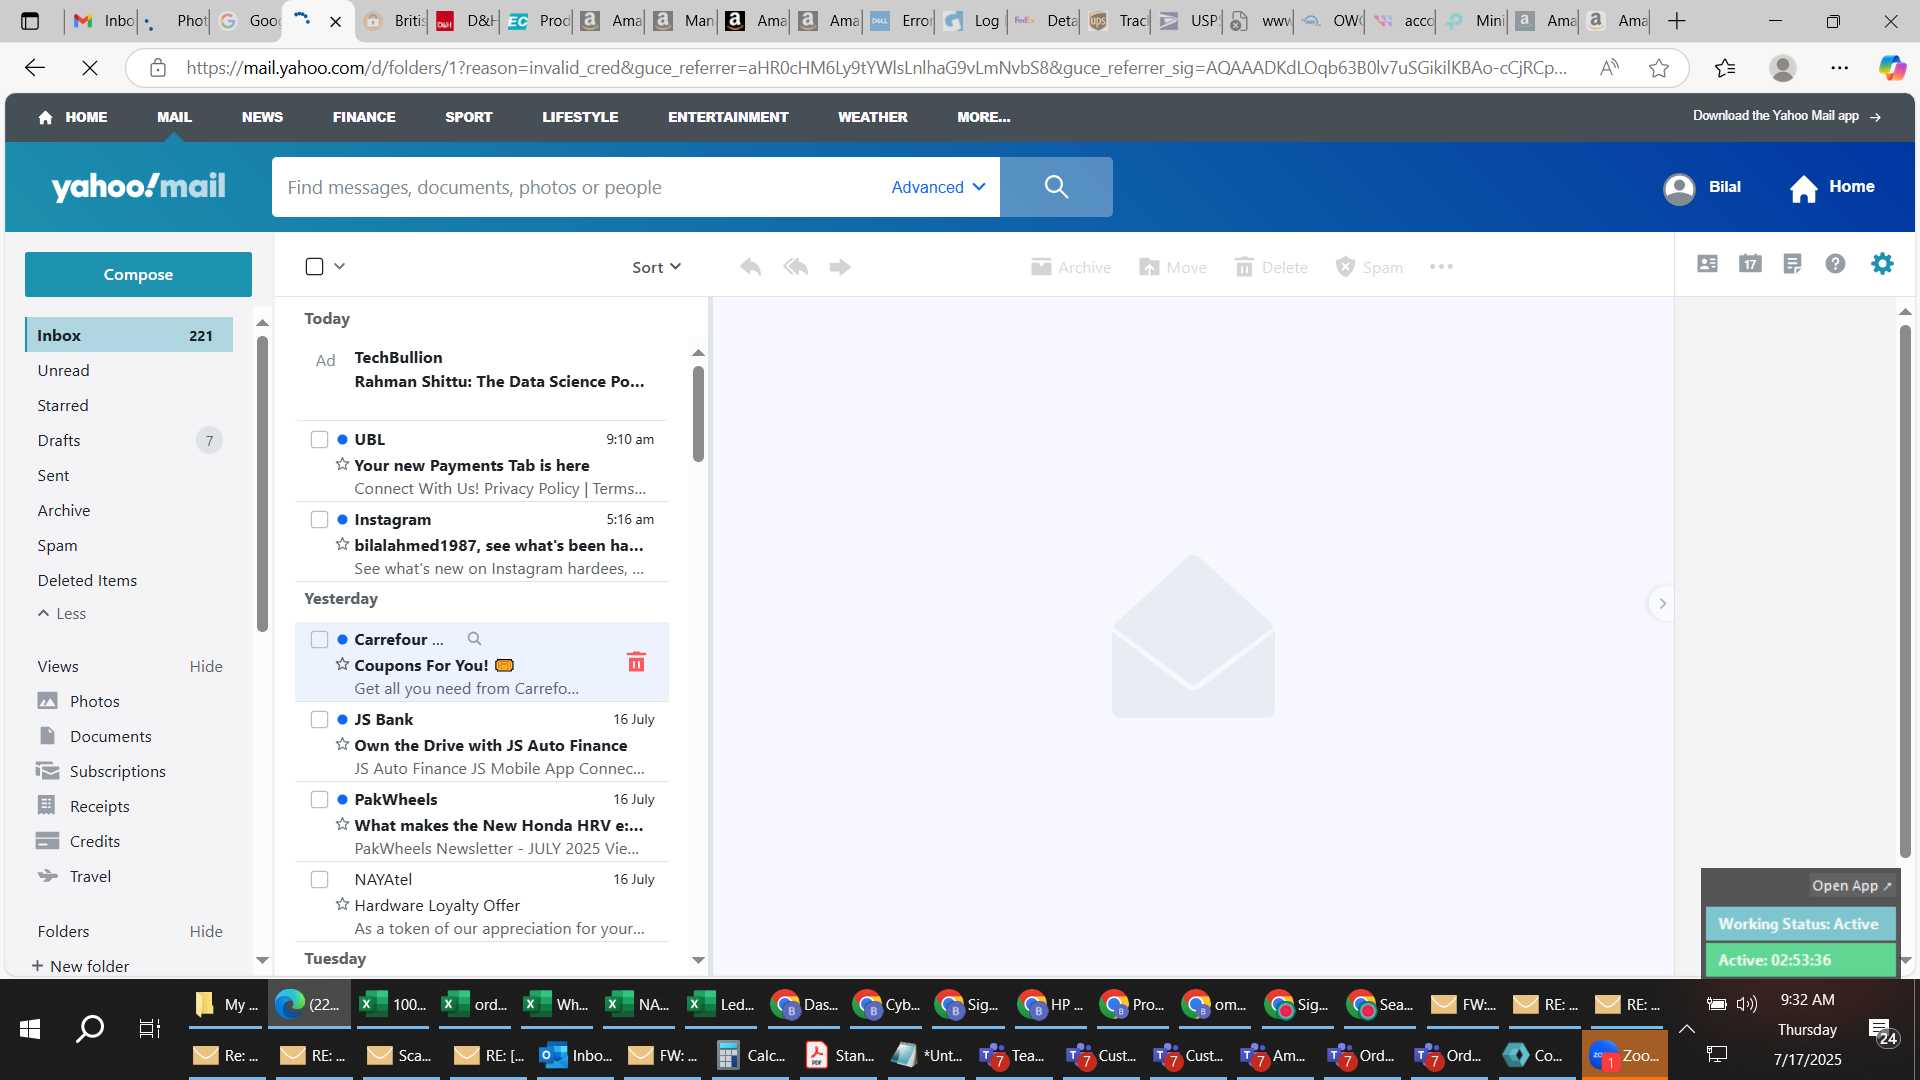Star the Instagram email
The image size is (1920, 1080).
pos(342,545)
